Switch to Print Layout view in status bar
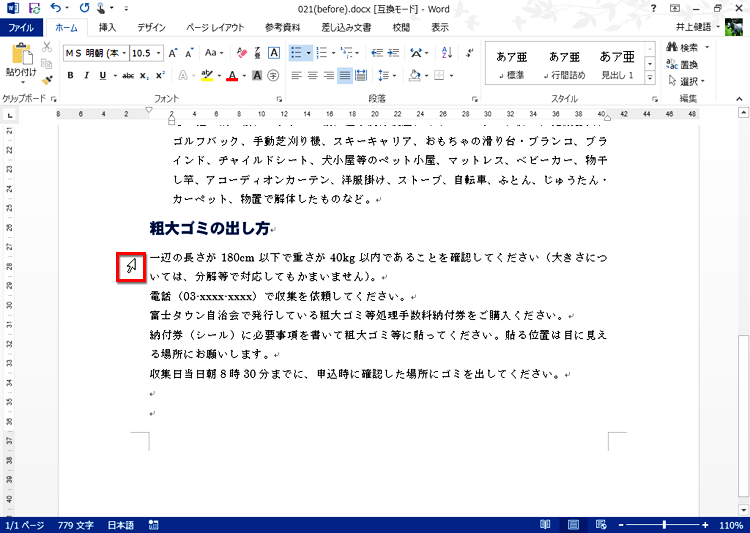Image resolution: width=750 pixels, height=533 pixels. pos(573,525)
